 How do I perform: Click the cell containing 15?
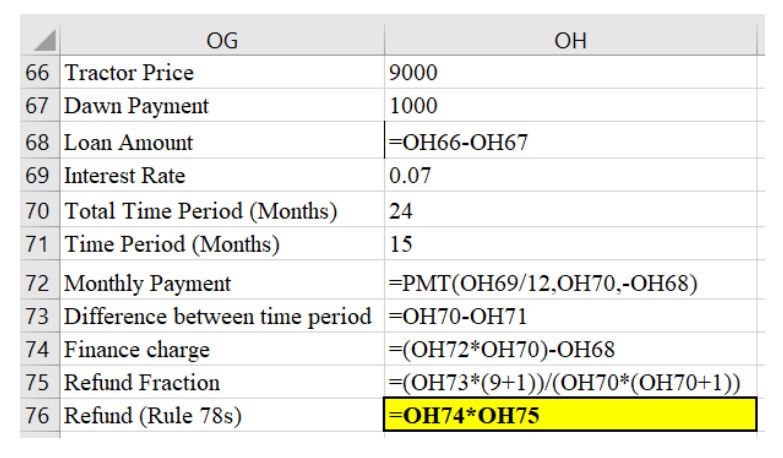tap(570, 244)
